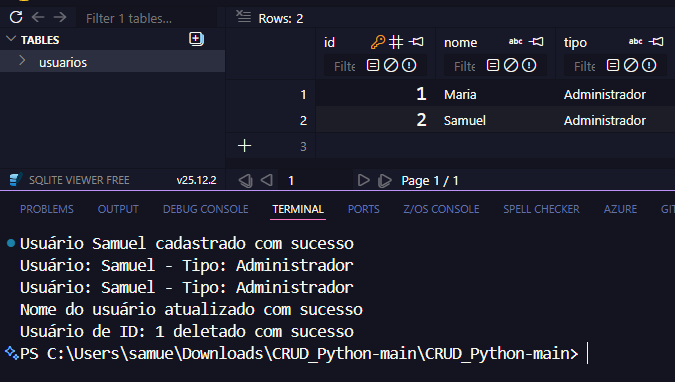Go to first page
675x382 pixels.
(x=245, y=180)
